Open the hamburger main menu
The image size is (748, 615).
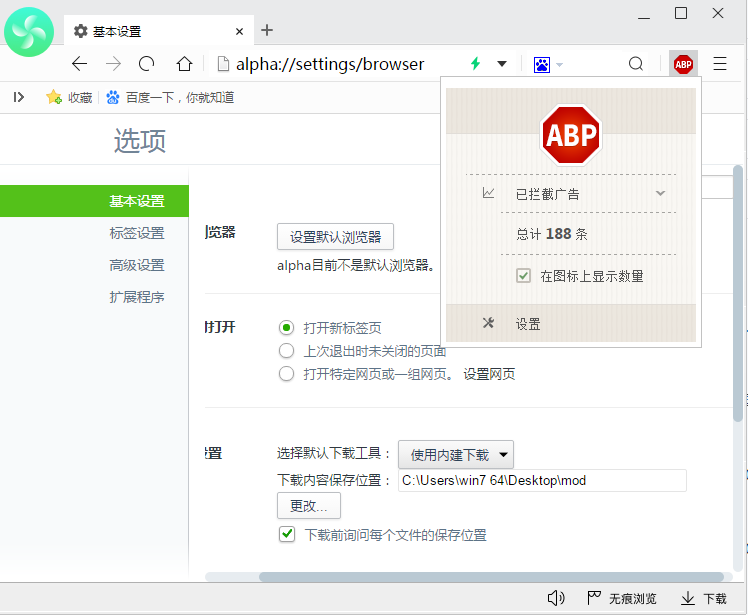pyautogui.click(x=719, y=63)
